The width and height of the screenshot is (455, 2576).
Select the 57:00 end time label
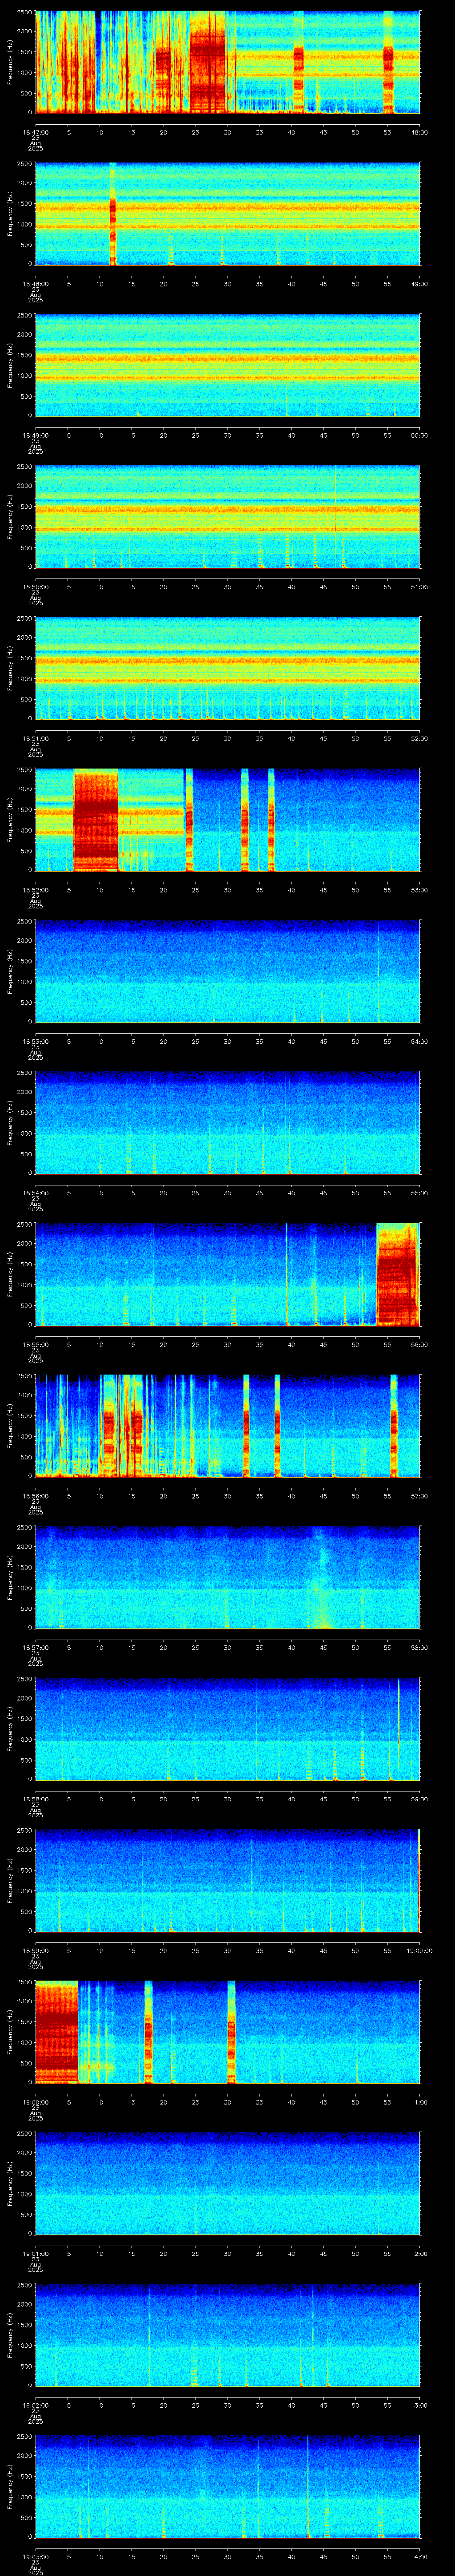coord(419,1495)
